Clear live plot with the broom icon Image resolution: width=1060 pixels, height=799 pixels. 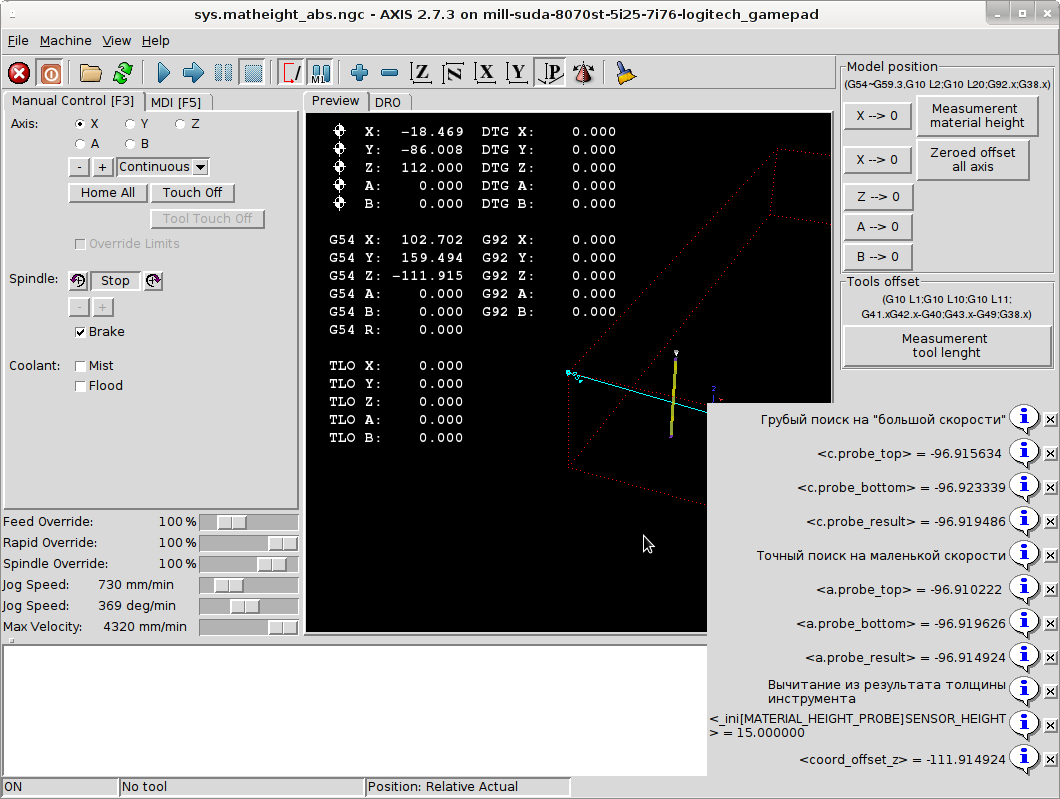pyautogui.click(x=626, y=73)
